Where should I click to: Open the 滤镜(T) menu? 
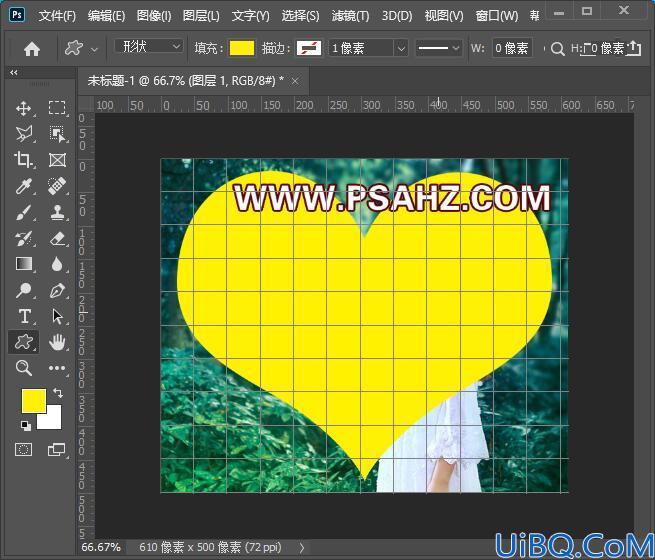(350, 16)
